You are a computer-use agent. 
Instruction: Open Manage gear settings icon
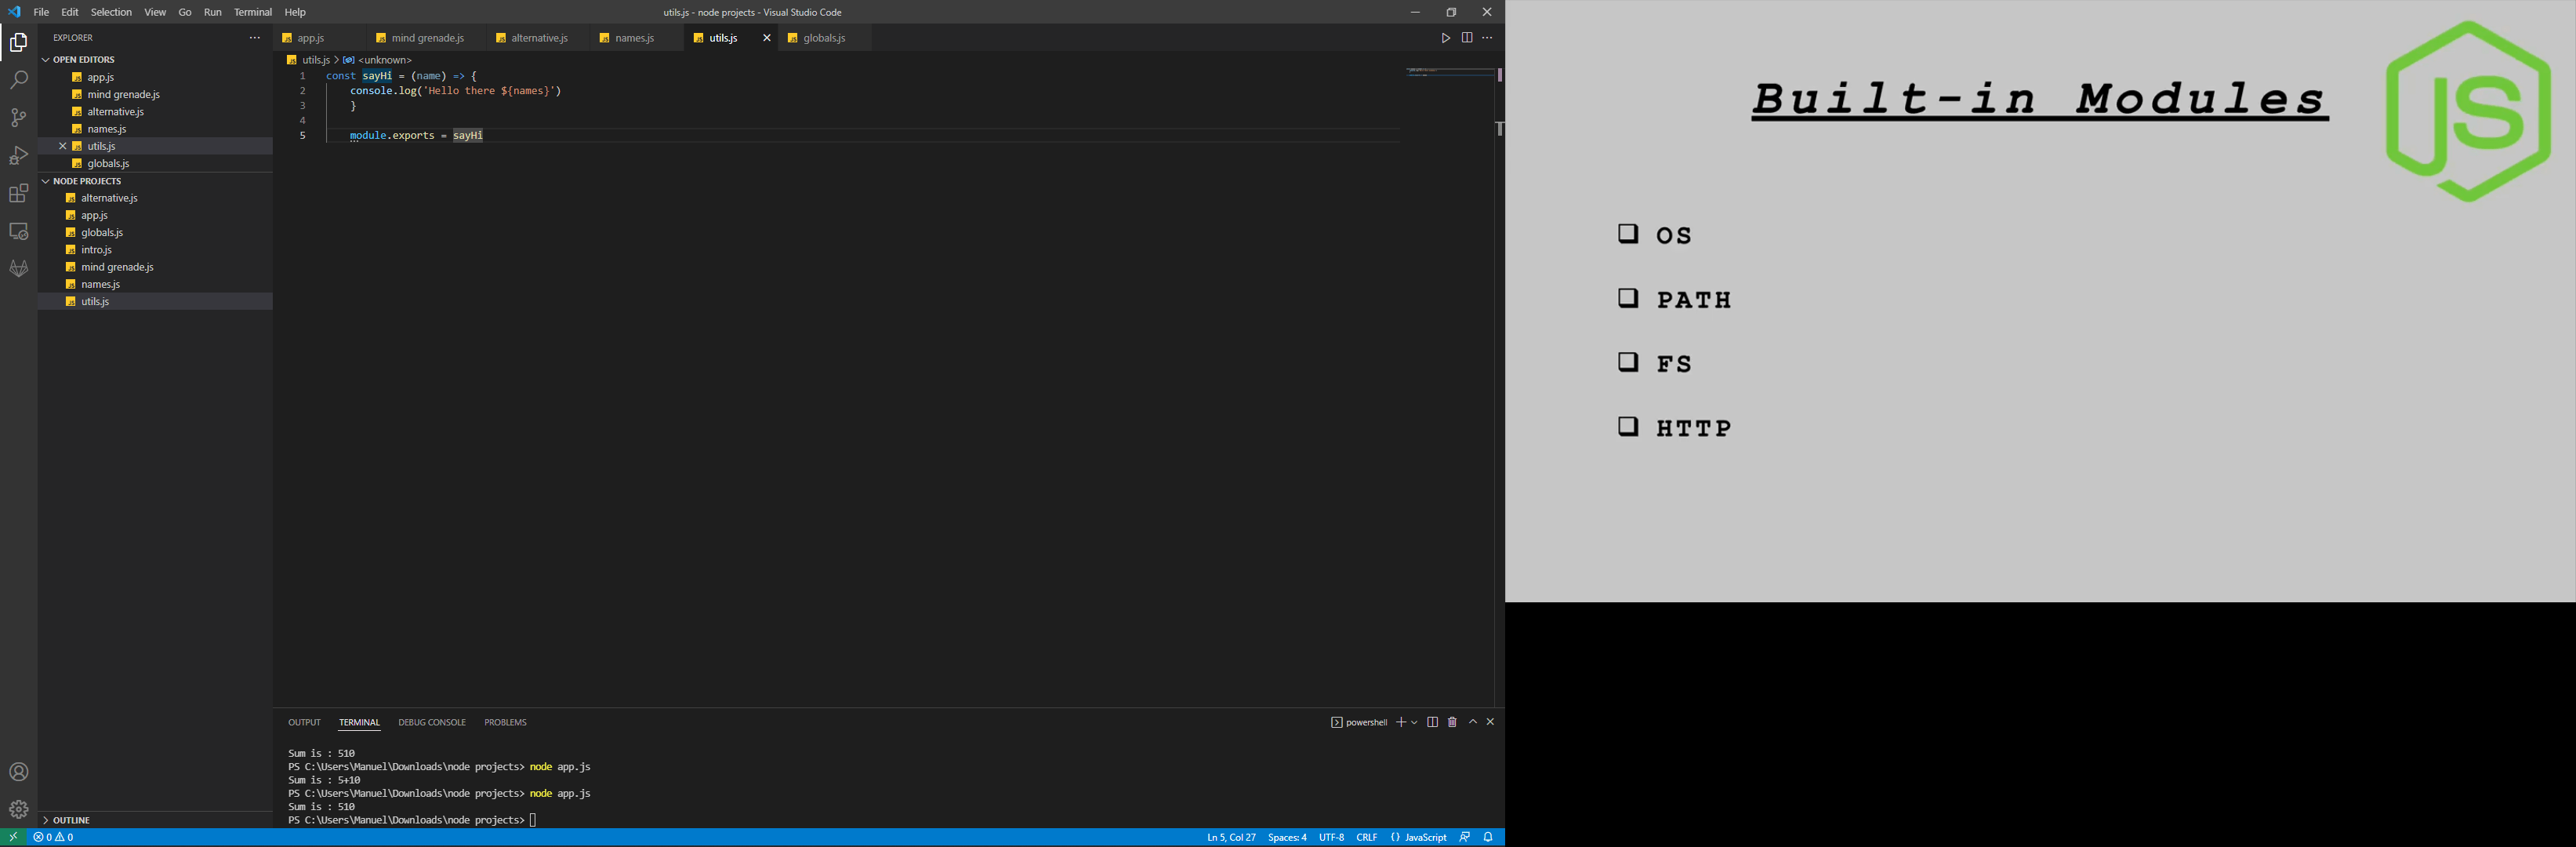(19, 809)
